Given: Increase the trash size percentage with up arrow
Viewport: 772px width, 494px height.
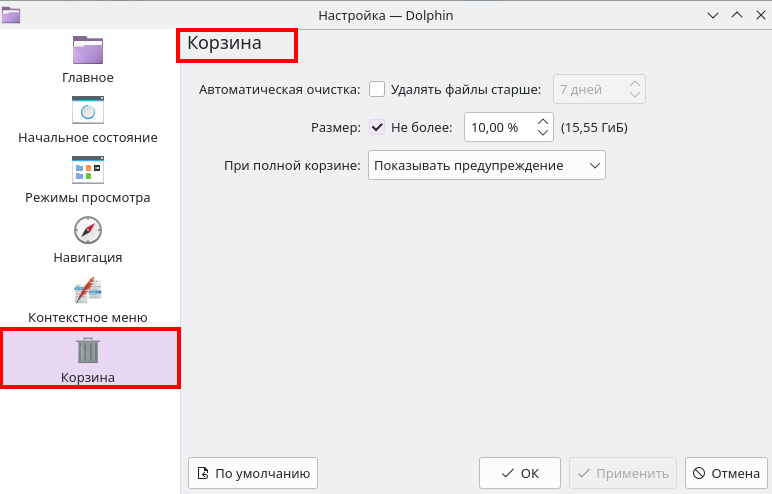Looking at the screenshot, I should point(543,121).
